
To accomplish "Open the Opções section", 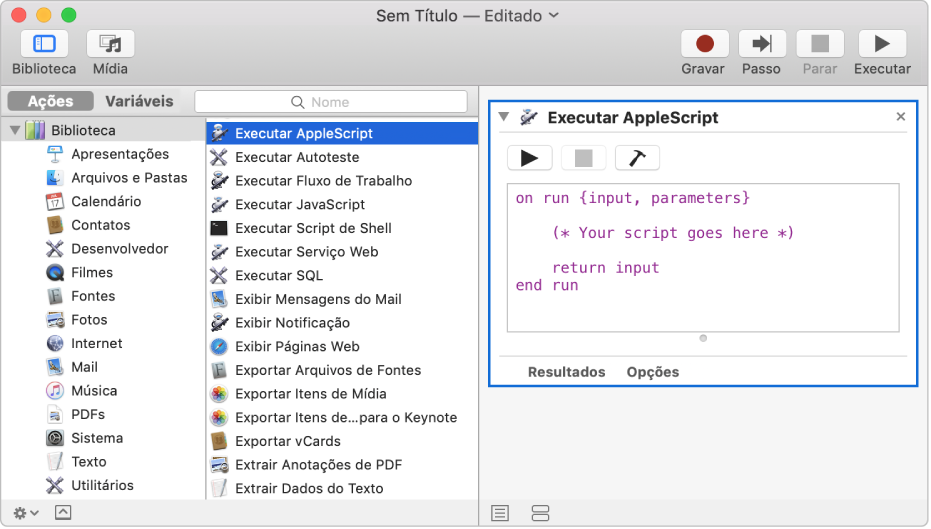I will point(652,372).
